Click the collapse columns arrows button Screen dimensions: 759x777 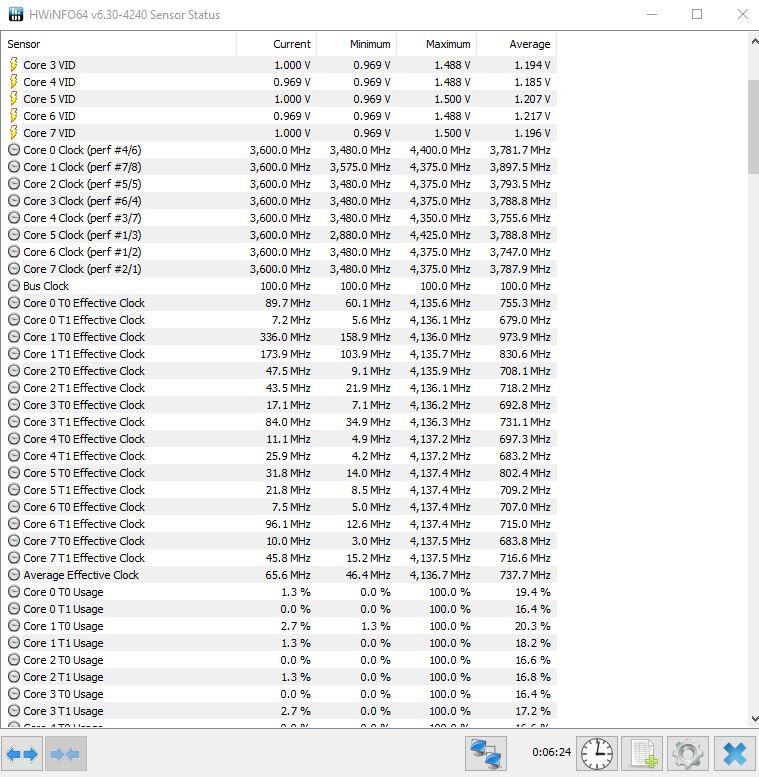[65, 754]
